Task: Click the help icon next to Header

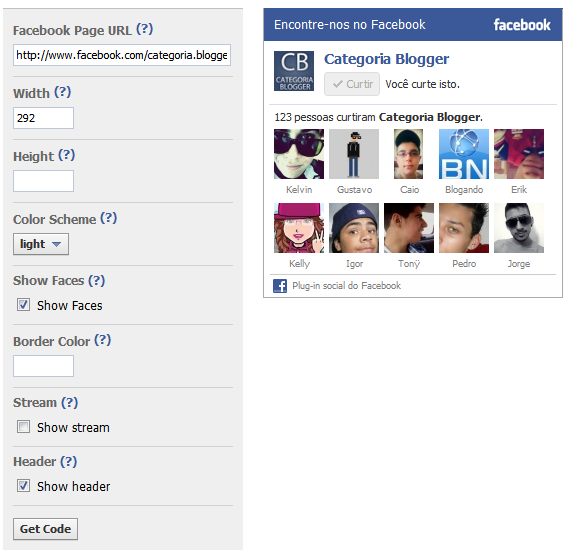Action: [69, 461]
